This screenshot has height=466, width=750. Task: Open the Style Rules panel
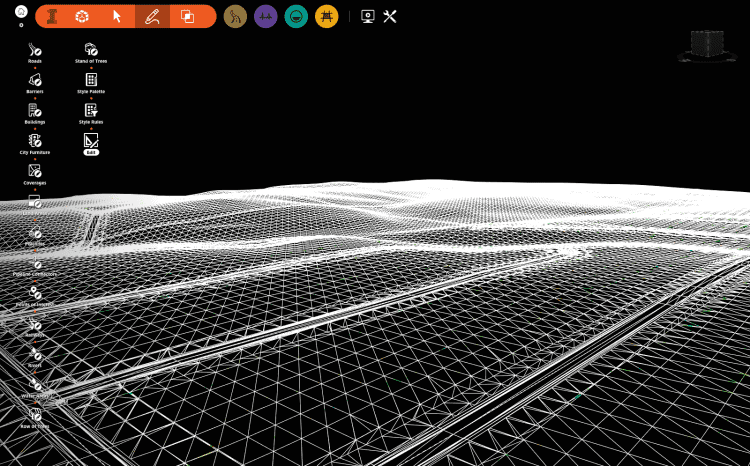[x=91, y=111]
